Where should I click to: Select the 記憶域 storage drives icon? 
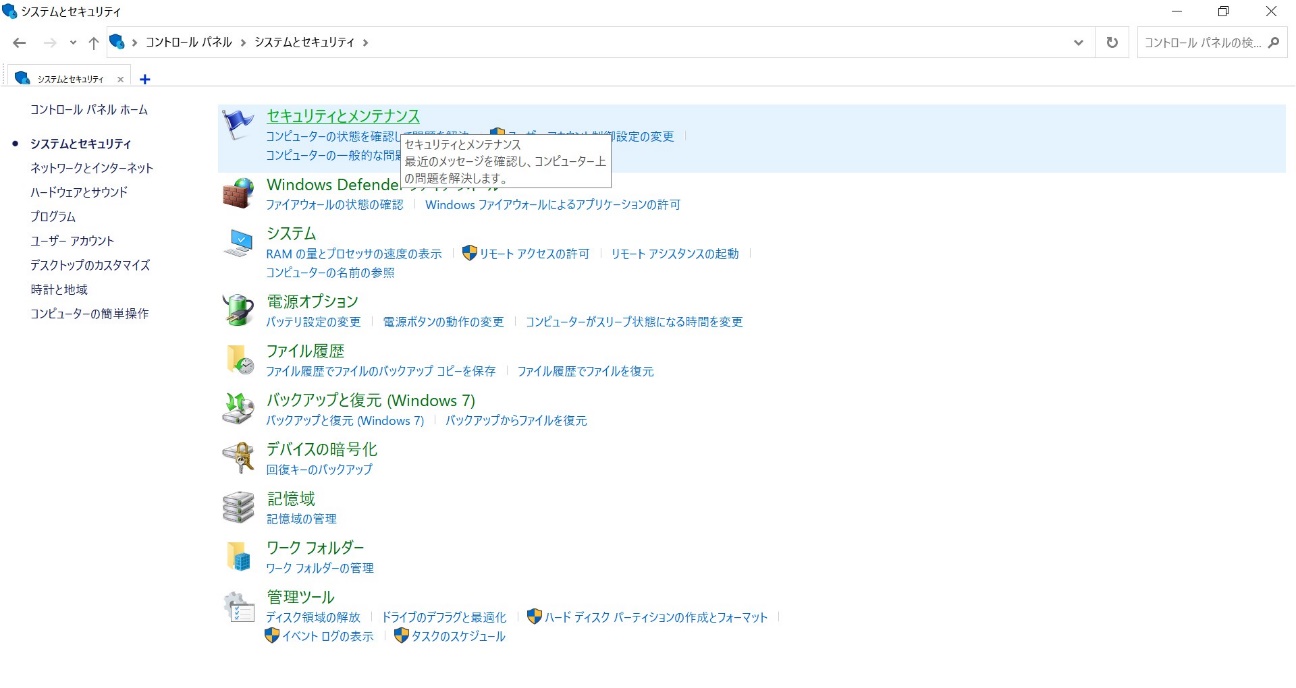point(237,506)
